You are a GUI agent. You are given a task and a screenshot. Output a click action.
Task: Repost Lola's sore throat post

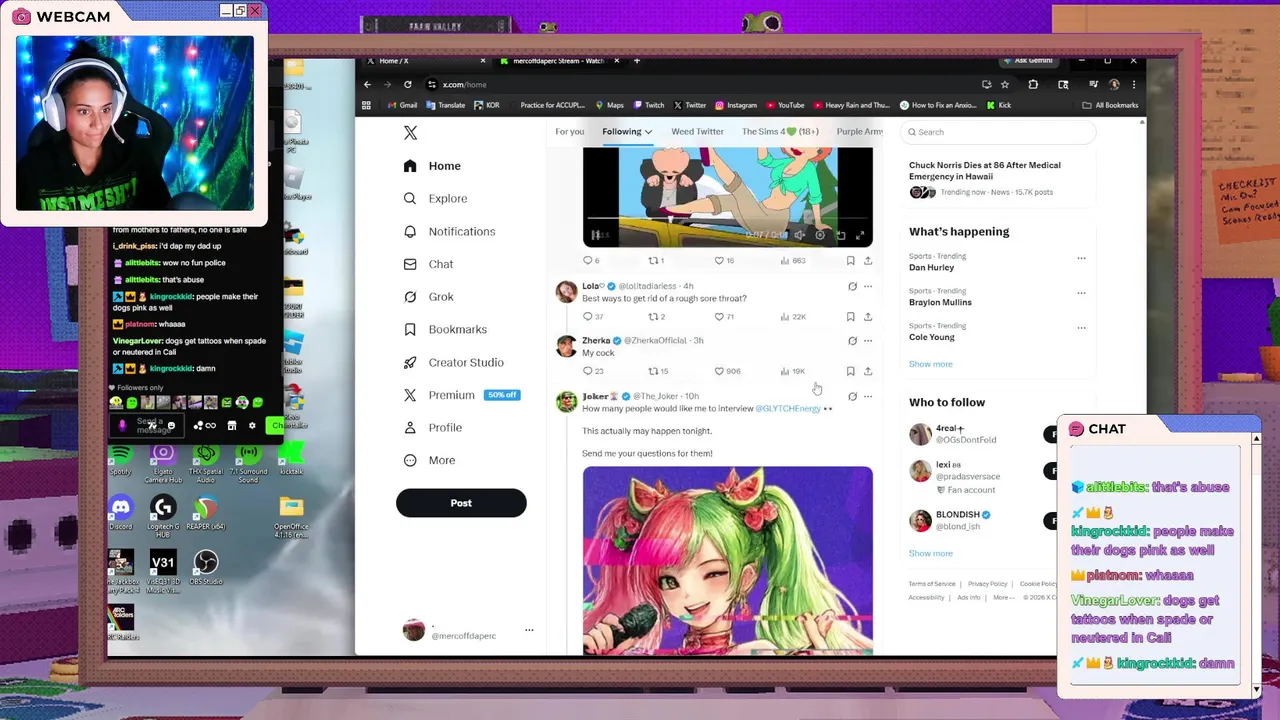click(x=656, y=317)
